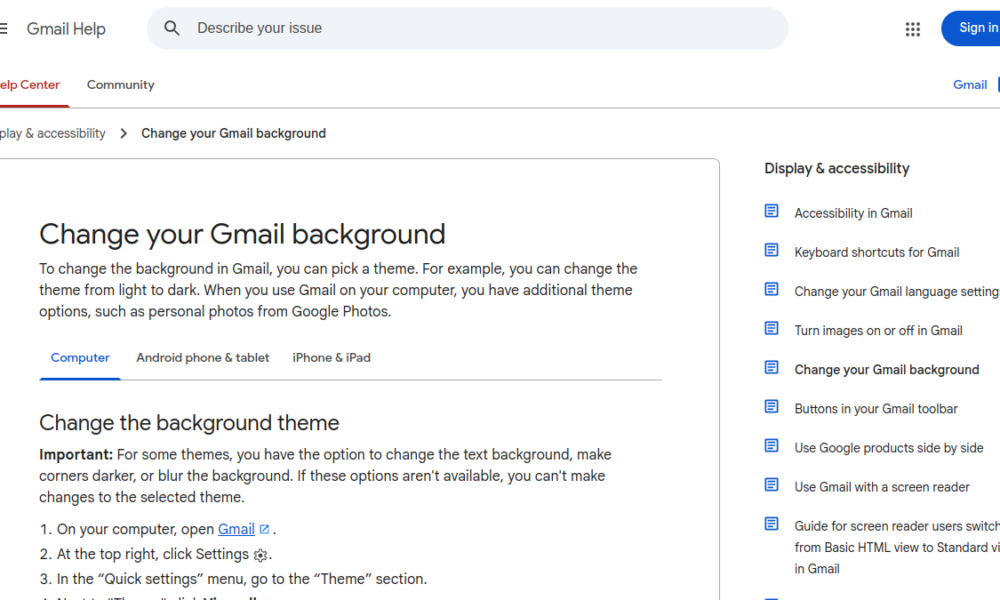Open Buttons in your Gmail toolbar article

(x=876, y=409)
